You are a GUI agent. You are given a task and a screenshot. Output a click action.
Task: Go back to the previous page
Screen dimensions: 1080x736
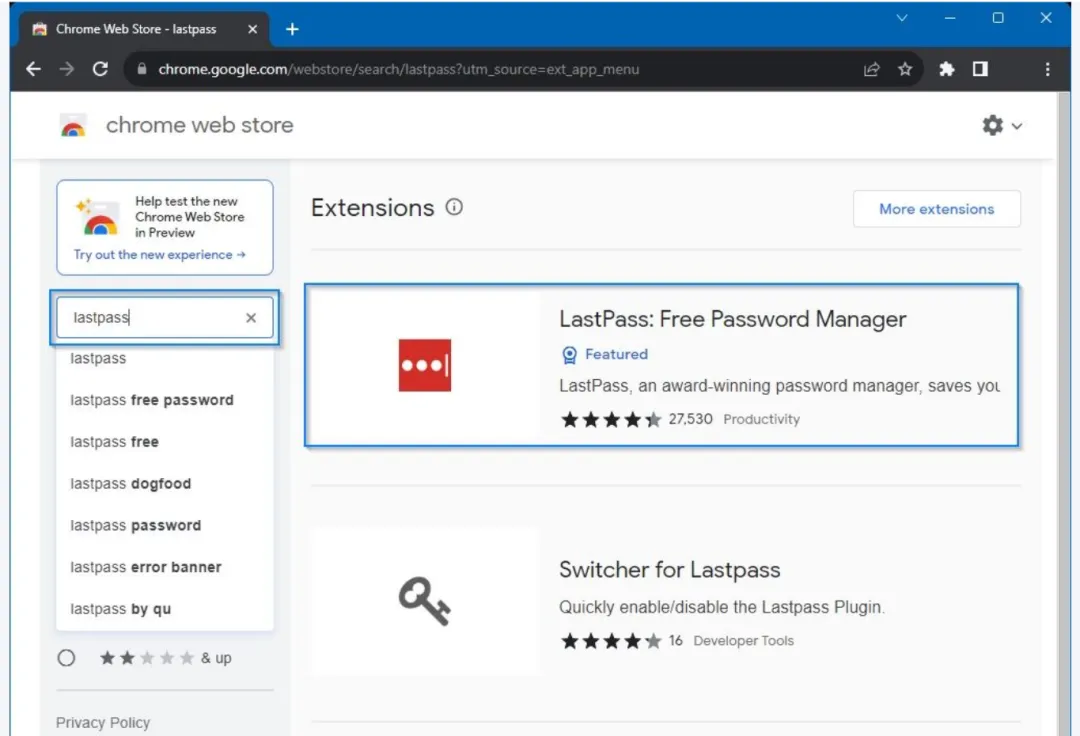[33, 69]
